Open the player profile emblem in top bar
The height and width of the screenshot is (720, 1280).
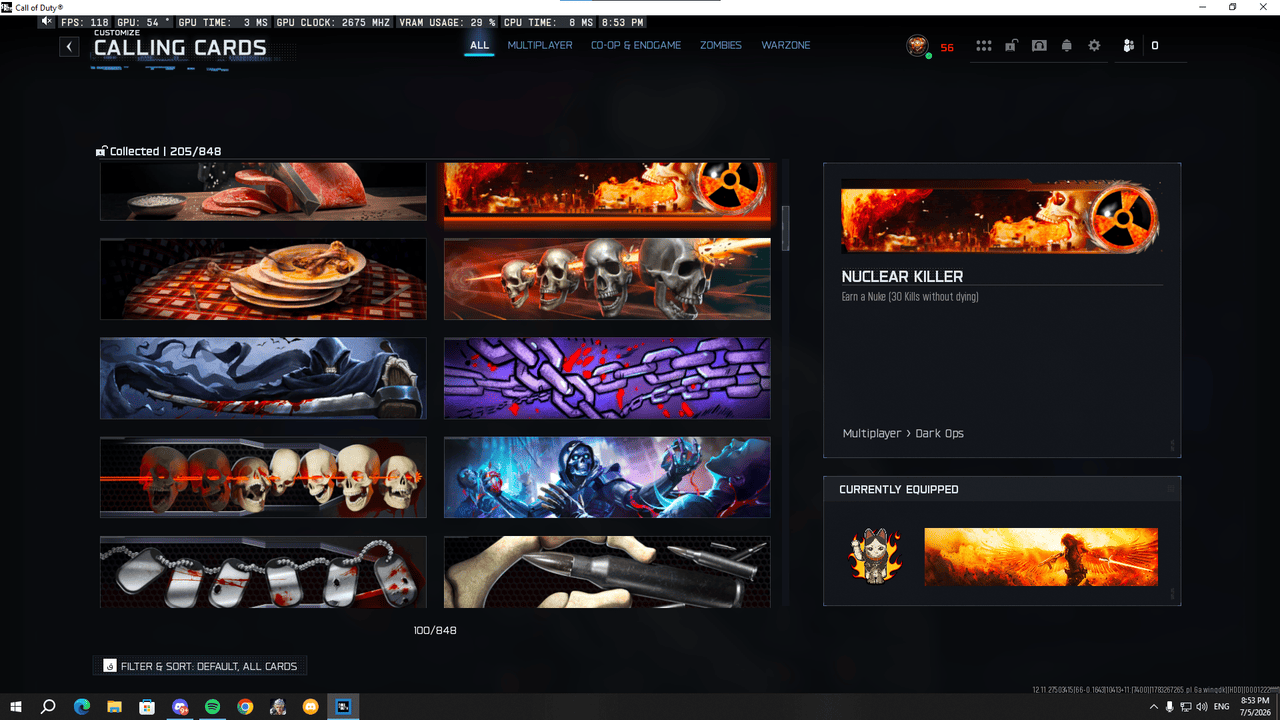(x=917, y=46)
